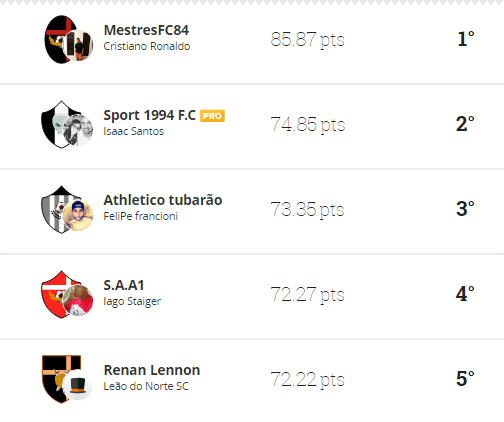Click Renan Lennon black-and-orange shield icon
The height and width of the screenshot is (422, 504).
pos(59,379)
